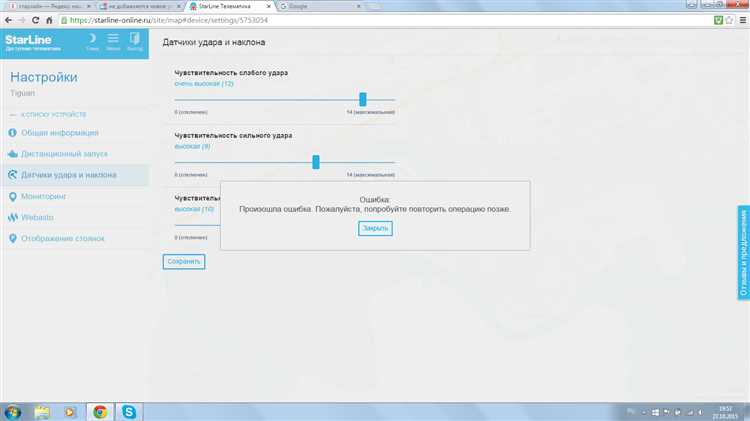
Task: Click the volume speaker tray icon
Action: [700, 412]
